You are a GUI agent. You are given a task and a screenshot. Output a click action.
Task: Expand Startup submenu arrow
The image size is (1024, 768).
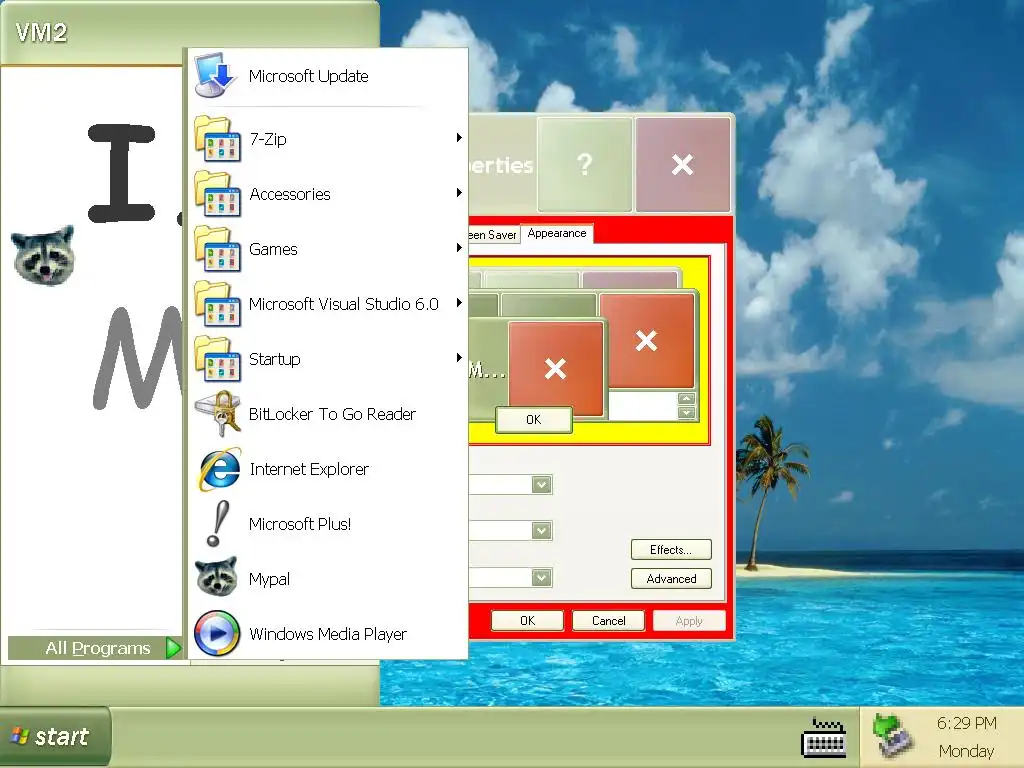(459, 357)
